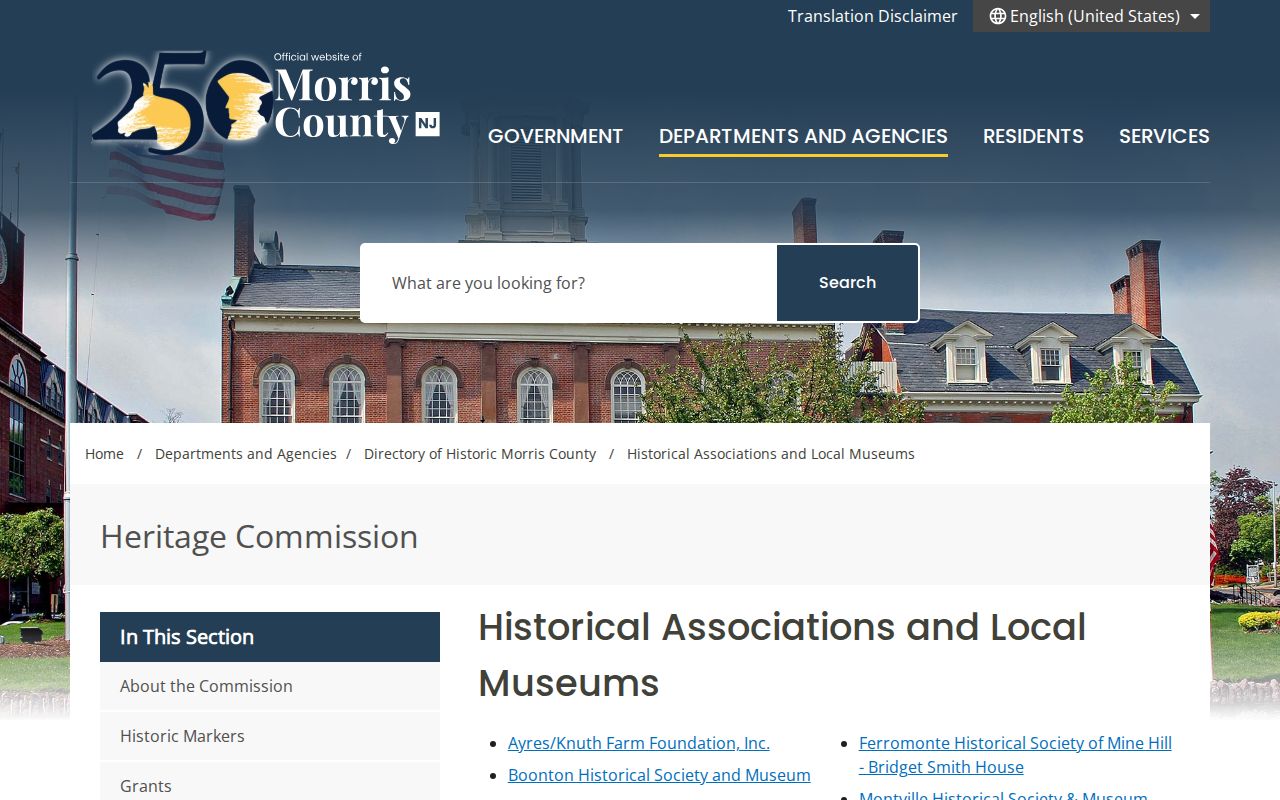Open Directory of Historic Morris County breadcrumb
The height and width of the screenshot is (800, 1280).
click(x=480, y=454)
